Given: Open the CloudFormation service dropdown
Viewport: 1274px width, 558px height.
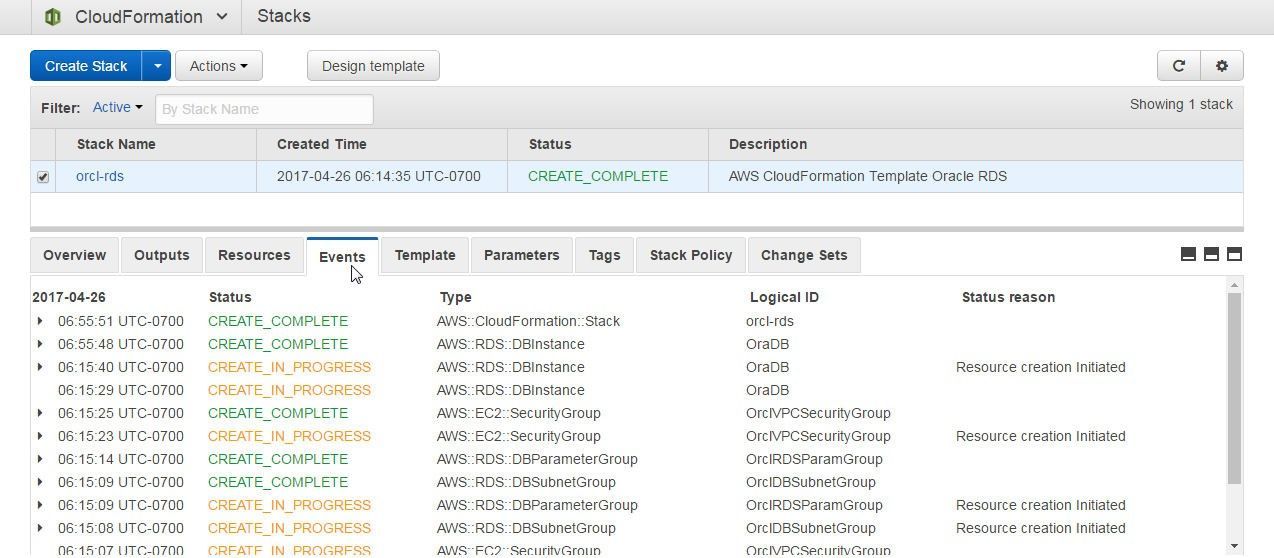Looking at the screenshot, I should (x=222, y=17).
